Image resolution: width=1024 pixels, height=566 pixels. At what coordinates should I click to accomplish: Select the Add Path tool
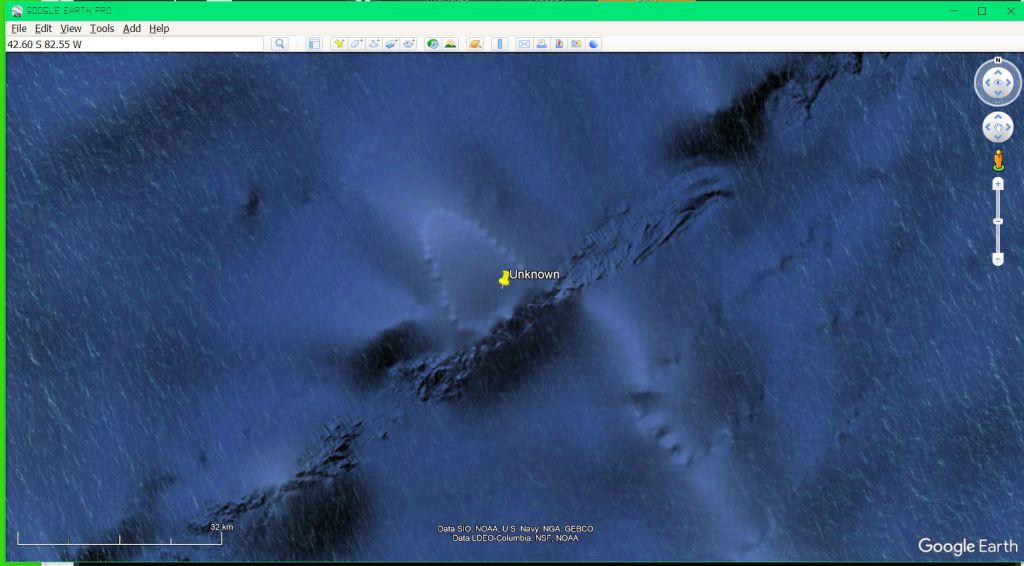374,44
